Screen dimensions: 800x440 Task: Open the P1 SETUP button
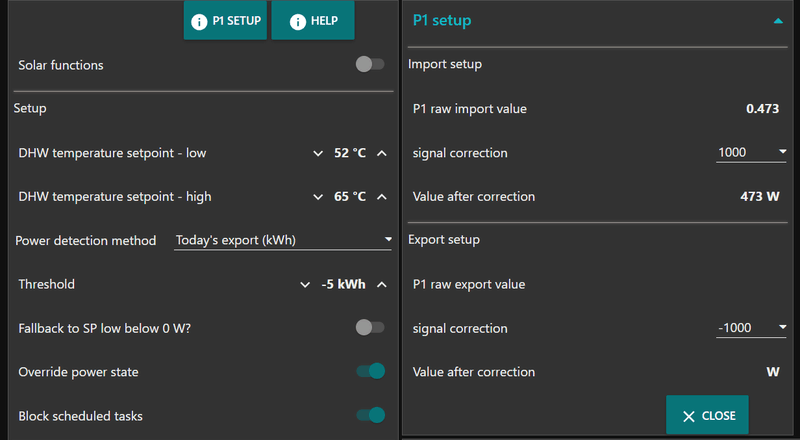[x=226, y=20]
